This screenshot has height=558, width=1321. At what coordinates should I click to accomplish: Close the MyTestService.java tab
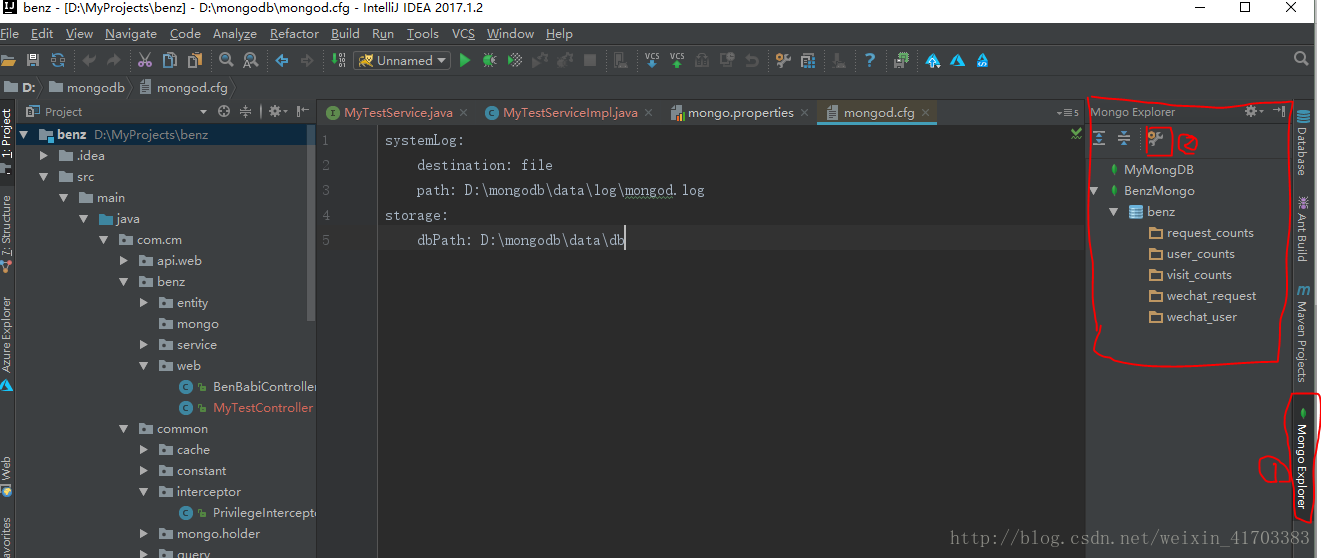pos(465,113)
